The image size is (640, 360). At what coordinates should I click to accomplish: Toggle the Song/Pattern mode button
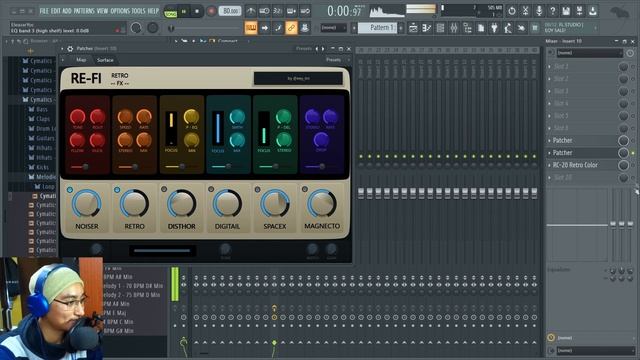point(171,12)
